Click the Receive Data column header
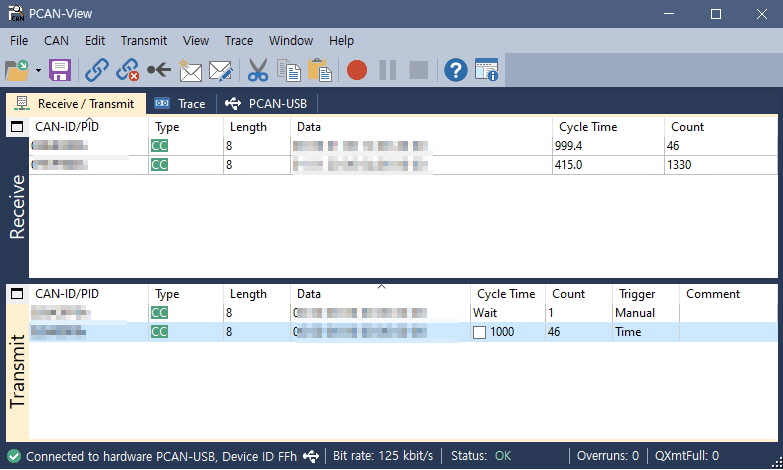This screenshot has width=783, height=470. (421, 127)
